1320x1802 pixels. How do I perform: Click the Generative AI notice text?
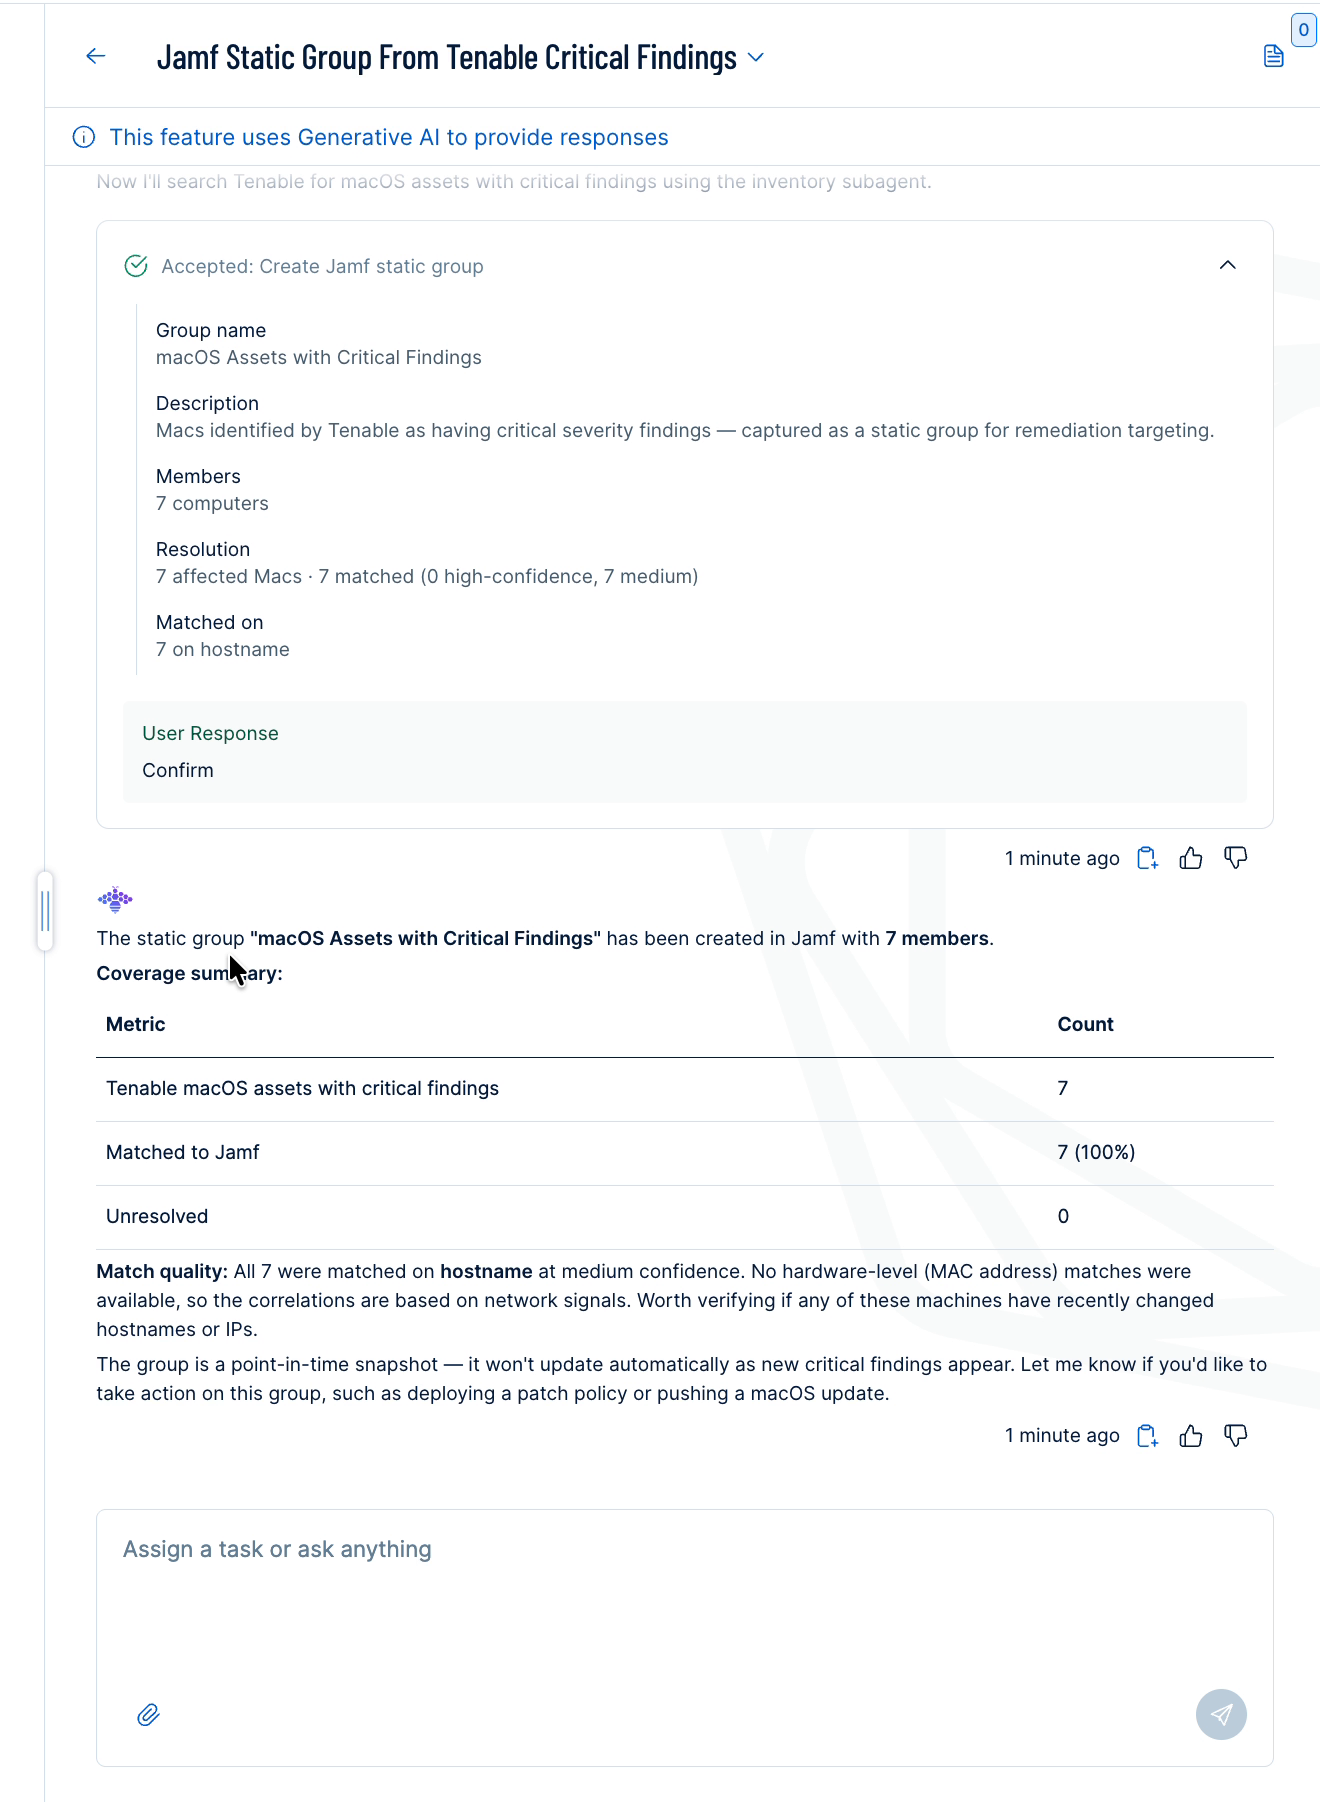[389, 137]
